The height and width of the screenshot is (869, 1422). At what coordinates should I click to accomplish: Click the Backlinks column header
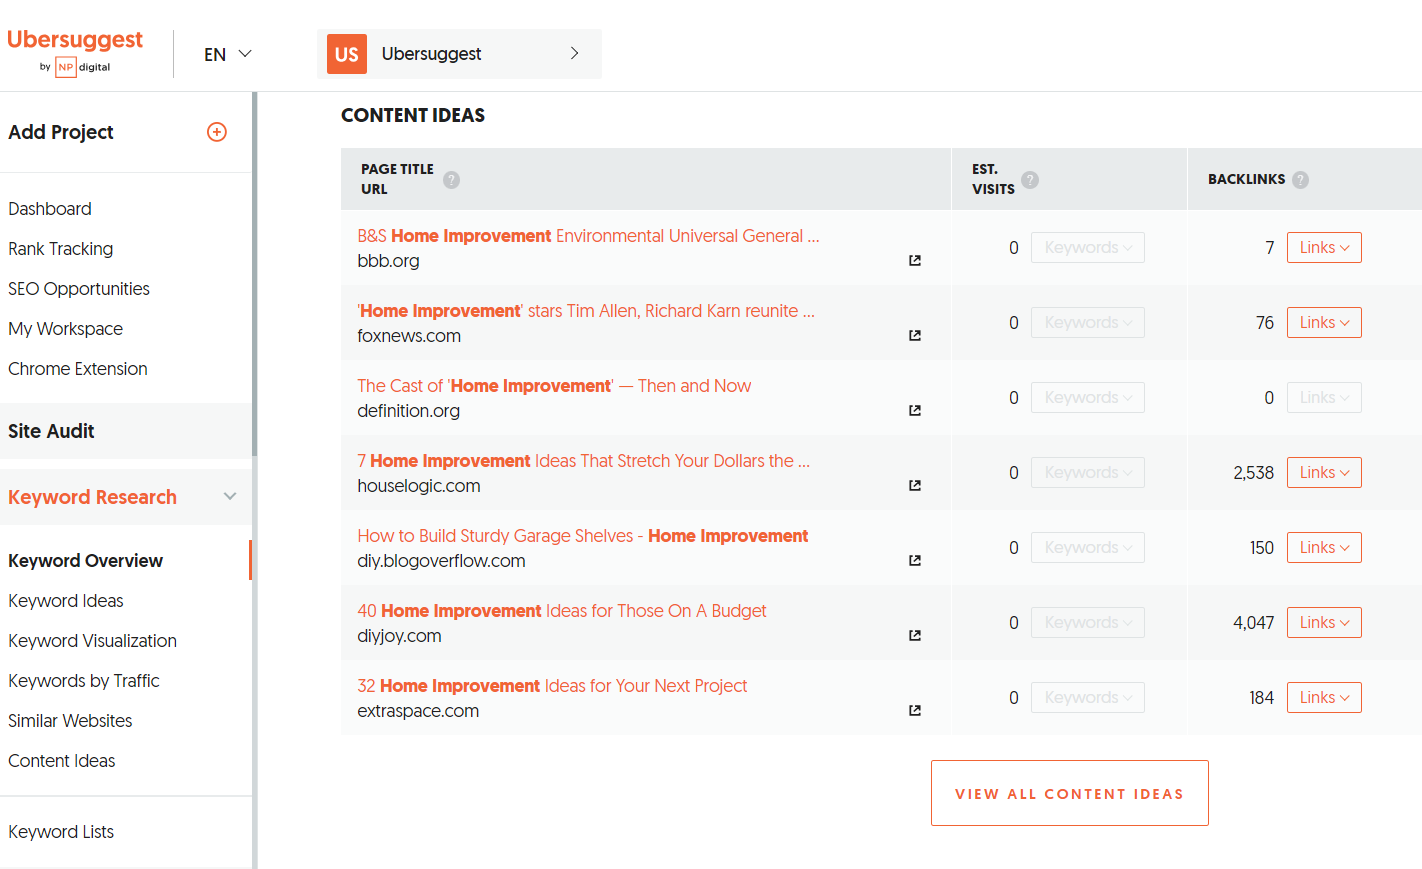coord(1247,179)
